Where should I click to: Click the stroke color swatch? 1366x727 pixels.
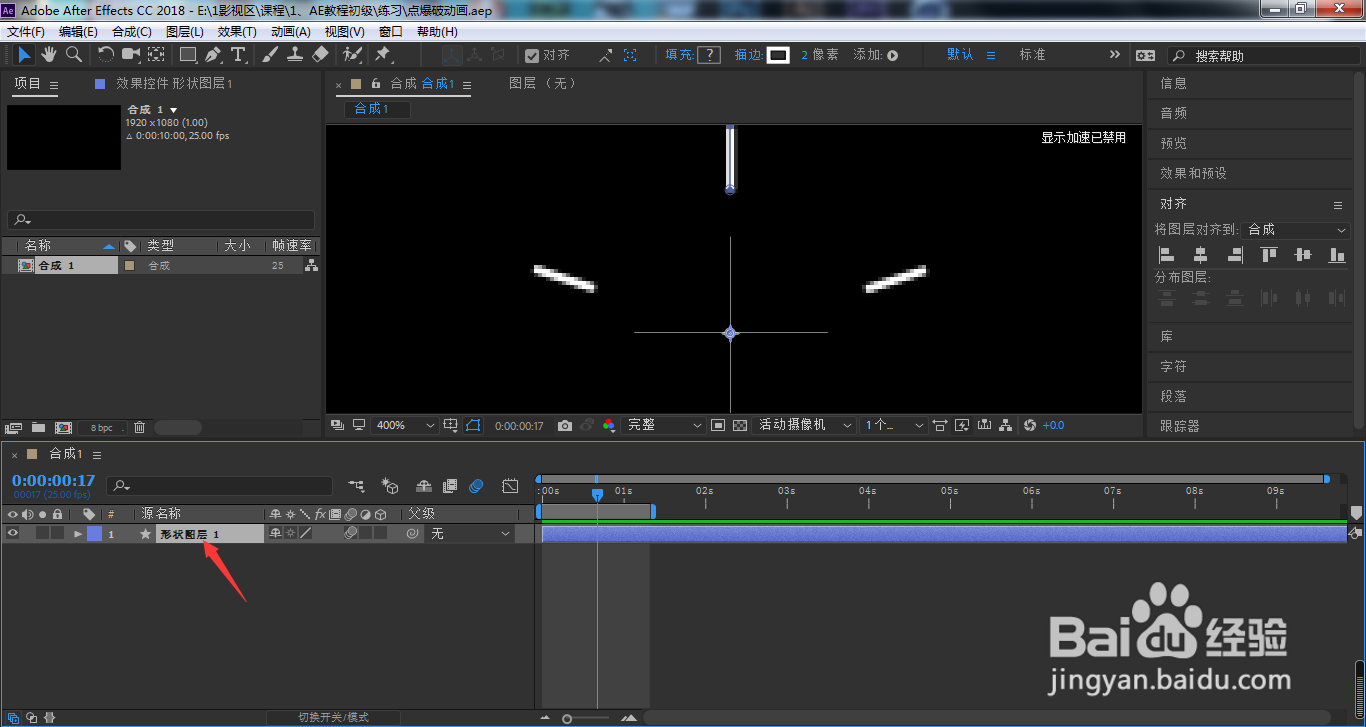(779, 55)
